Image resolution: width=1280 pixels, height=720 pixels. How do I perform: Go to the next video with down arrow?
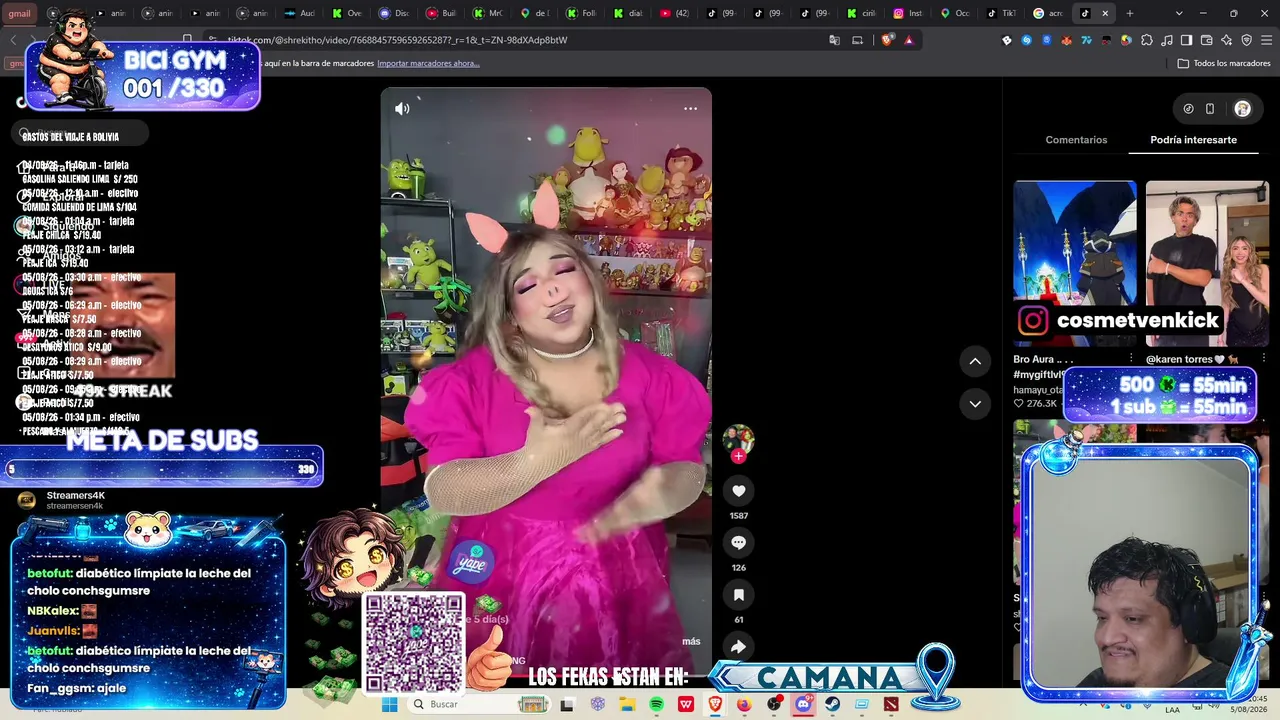(975, 404)
